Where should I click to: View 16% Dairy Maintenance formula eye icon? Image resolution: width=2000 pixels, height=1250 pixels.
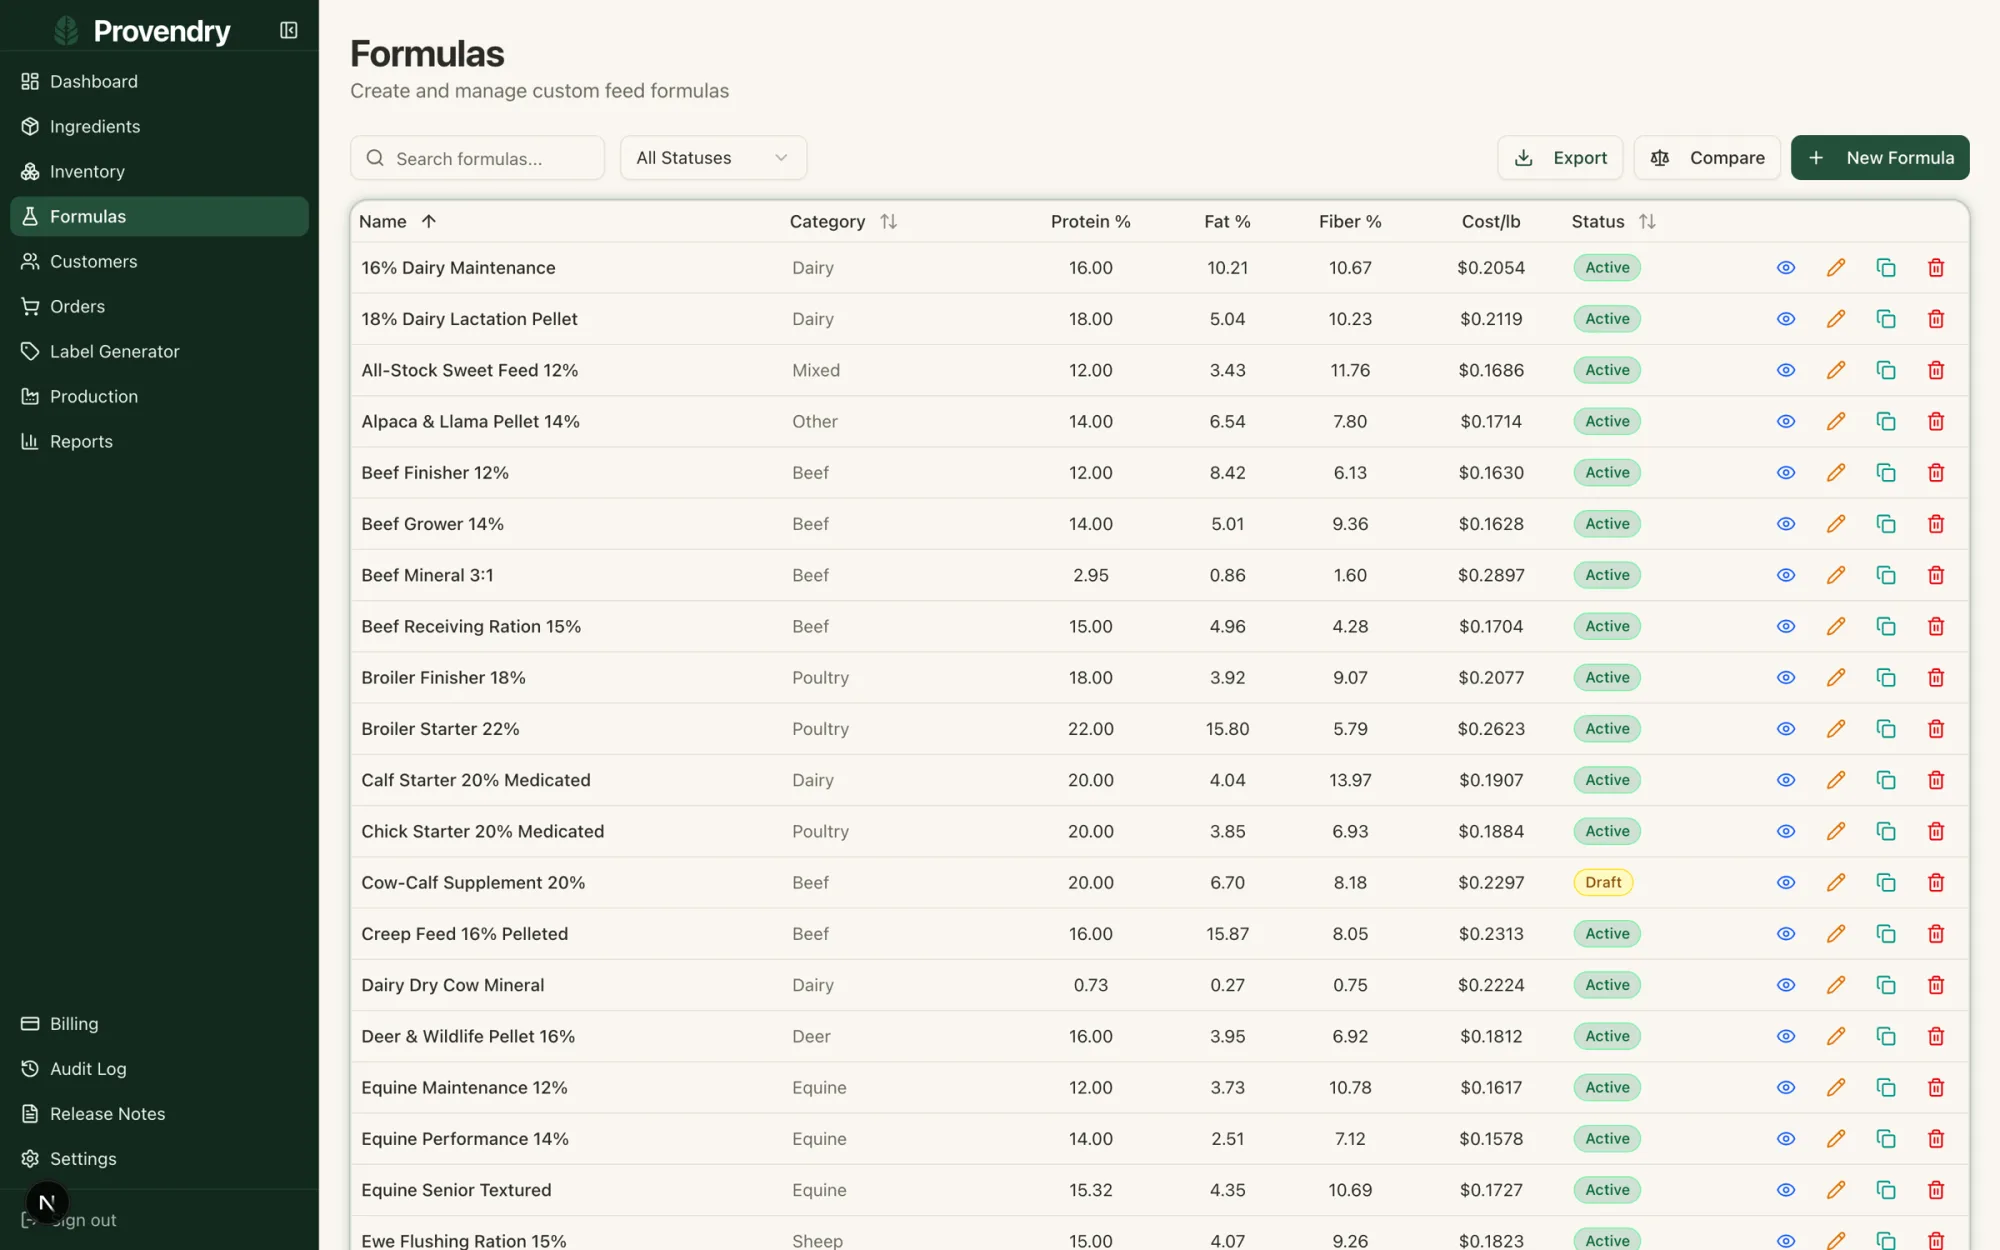(1786, 268)
